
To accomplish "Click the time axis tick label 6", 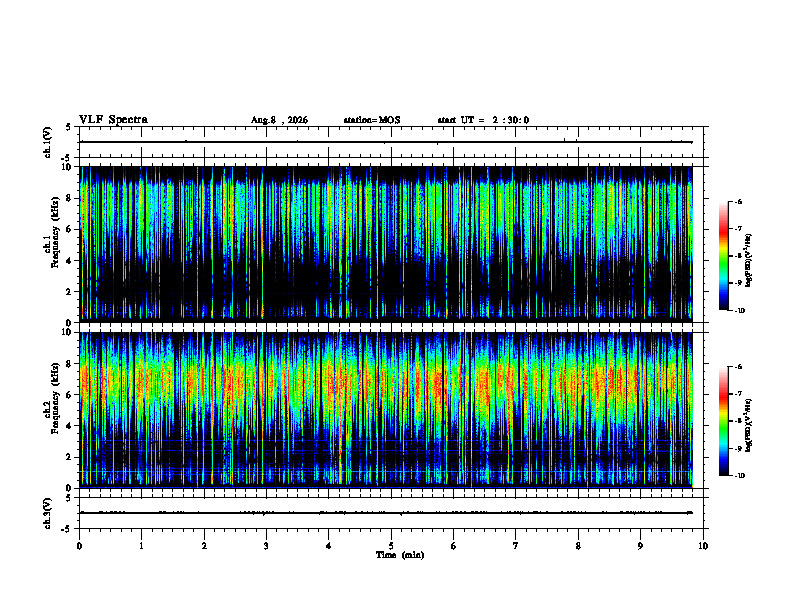I will pos(454,546).
